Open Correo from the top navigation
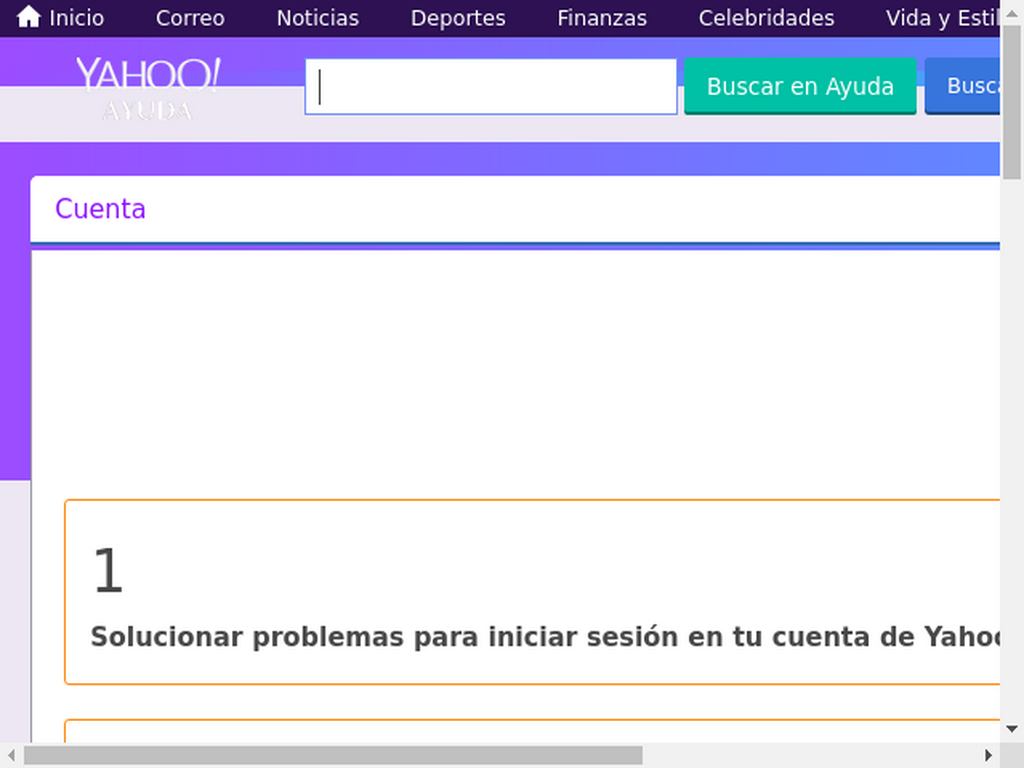 (x=190, y=18)
